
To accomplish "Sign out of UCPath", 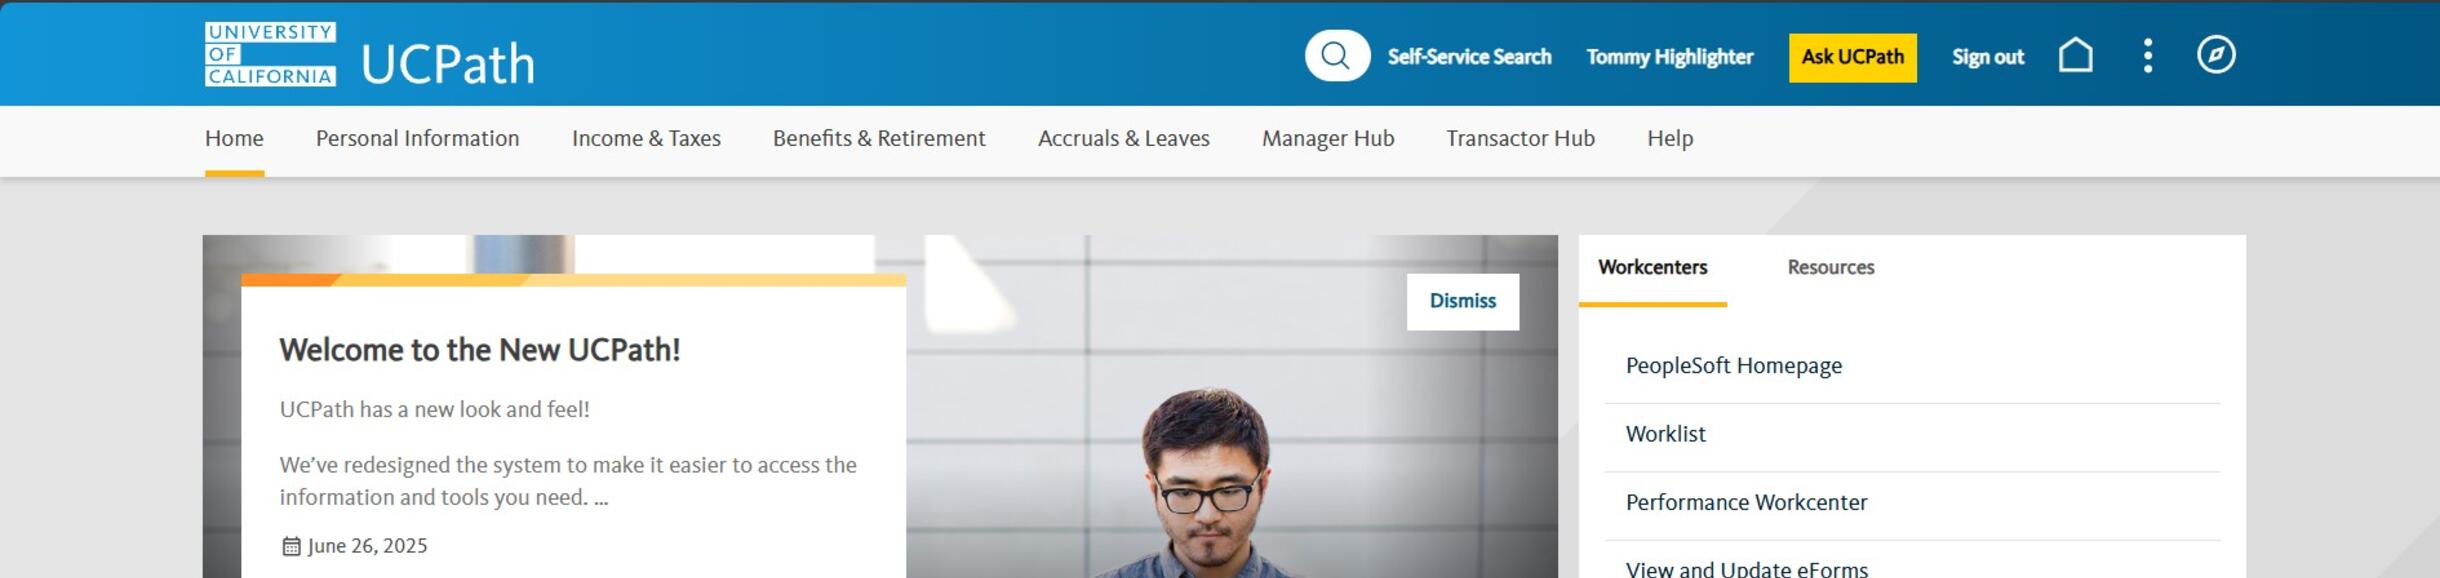I will click(x=1988, y=57).
